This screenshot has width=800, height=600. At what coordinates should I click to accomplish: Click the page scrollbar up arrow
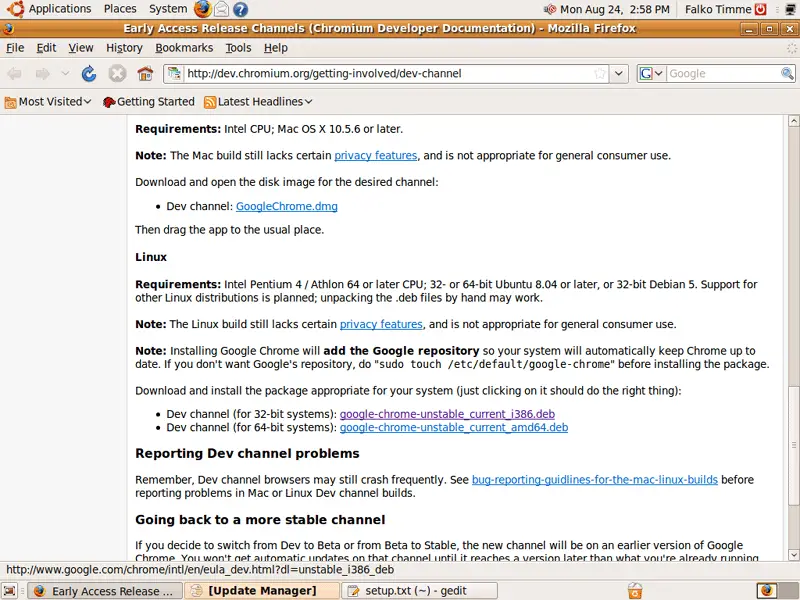[793, 121]
